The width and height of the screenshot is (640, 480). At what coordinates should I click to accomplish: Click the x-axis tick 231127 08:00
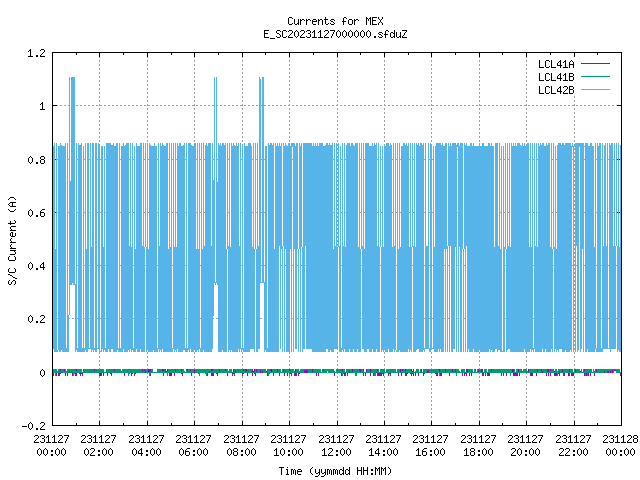241,446
